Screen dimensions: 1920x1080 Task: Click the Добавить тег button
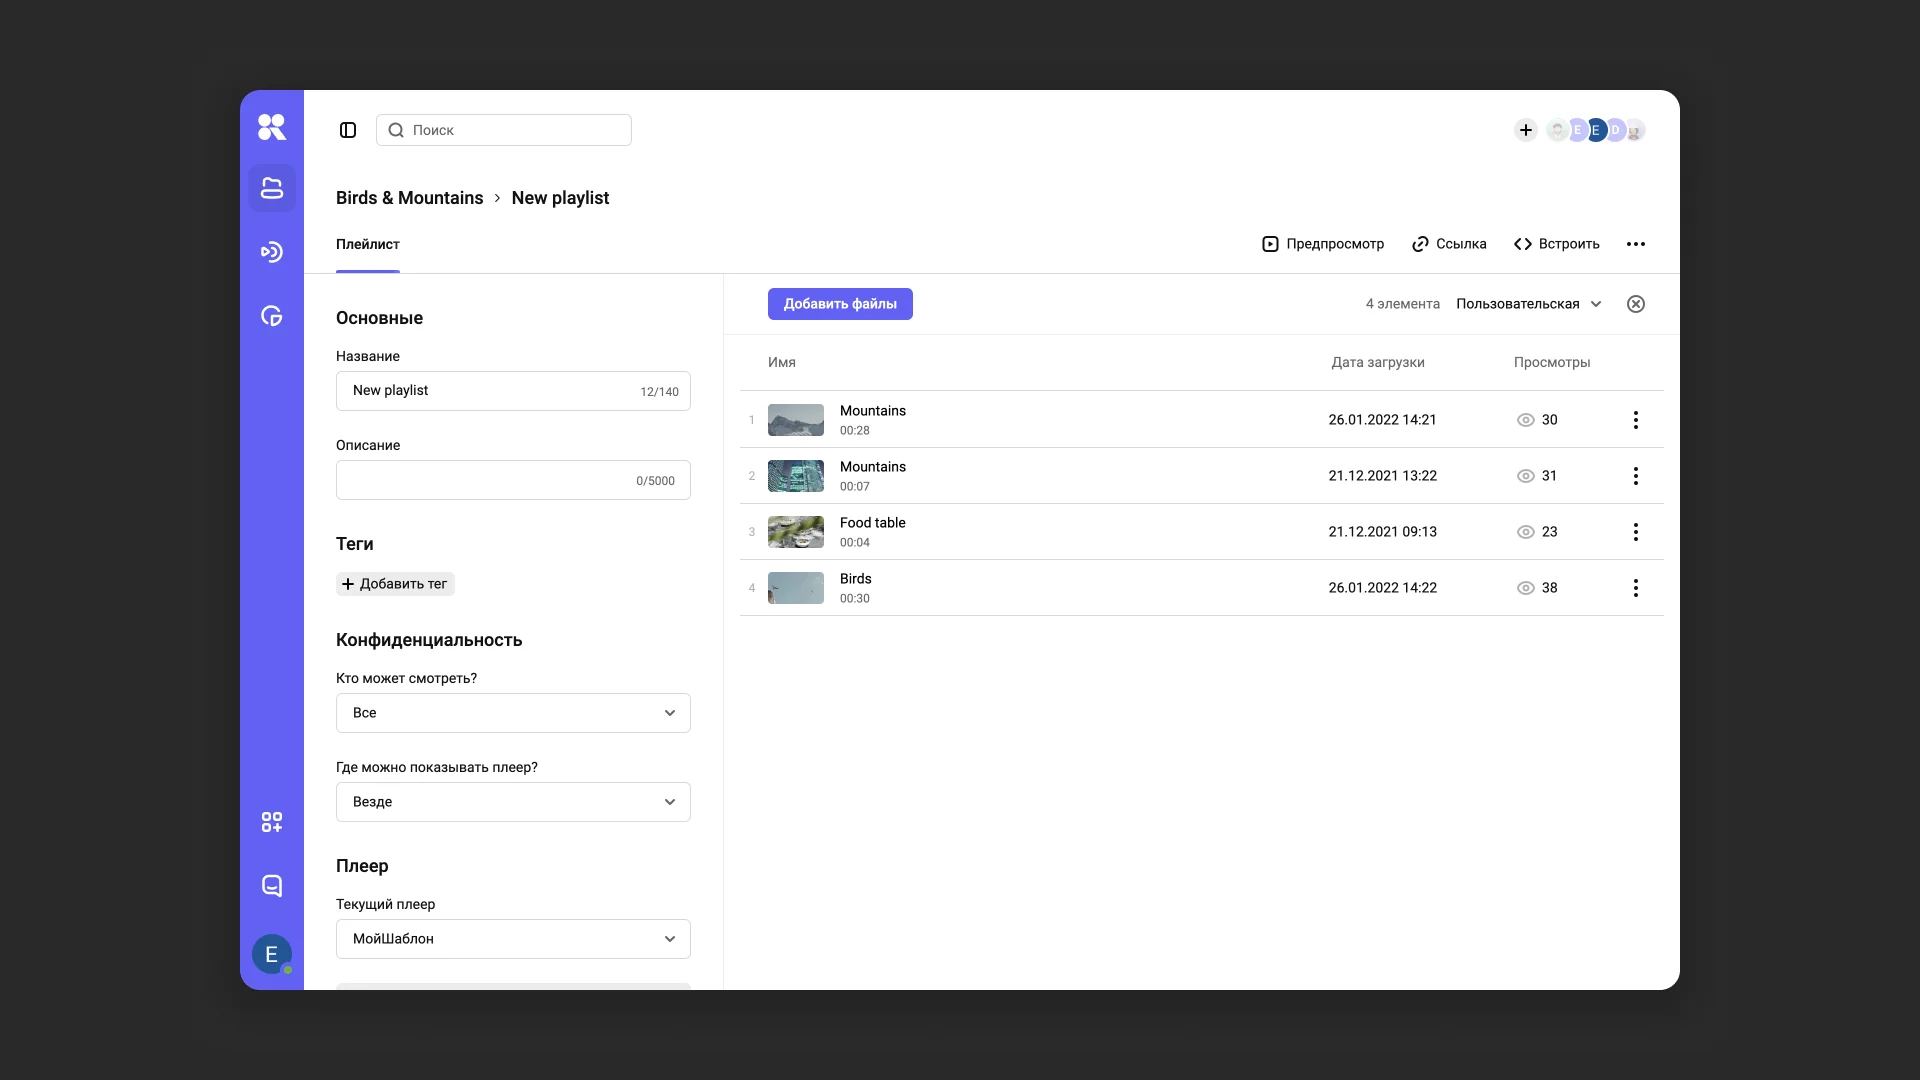tap(395, 584)
